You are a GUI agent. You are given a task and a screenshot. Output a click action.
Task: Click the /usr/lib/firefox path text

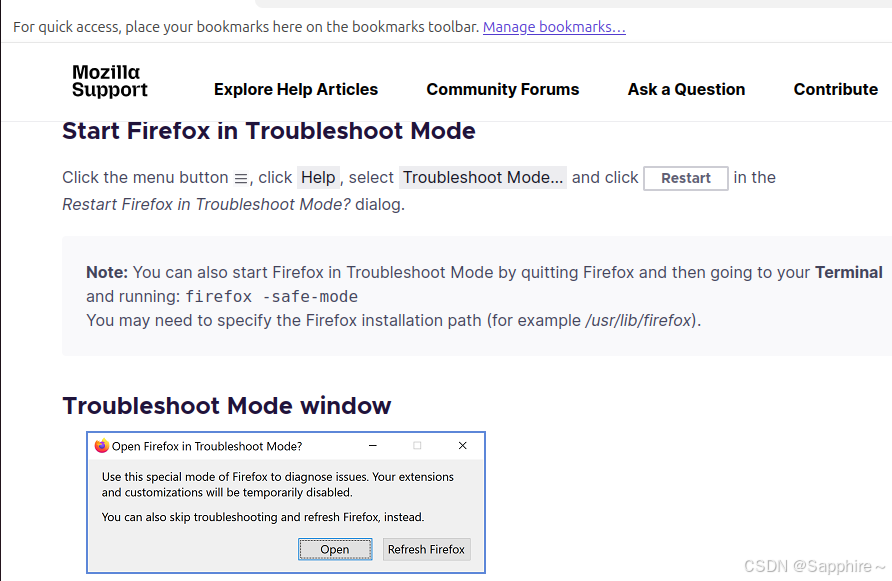point(638,320)
